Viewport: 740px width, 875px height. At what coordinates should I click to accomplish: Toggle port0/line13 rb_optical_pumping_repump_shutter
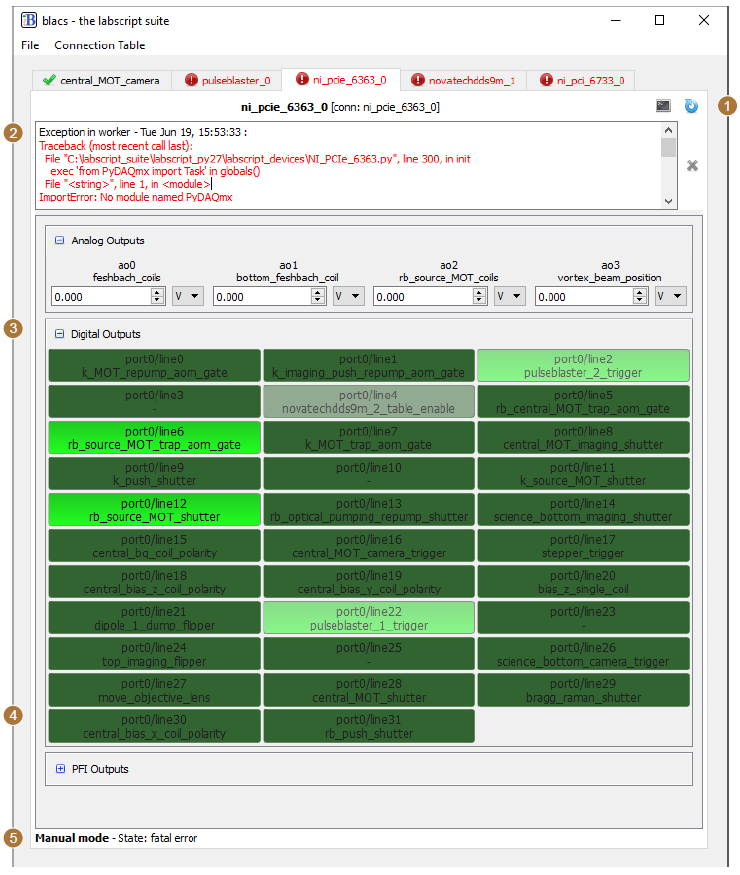pyautogui.click(x=369, y=510)
